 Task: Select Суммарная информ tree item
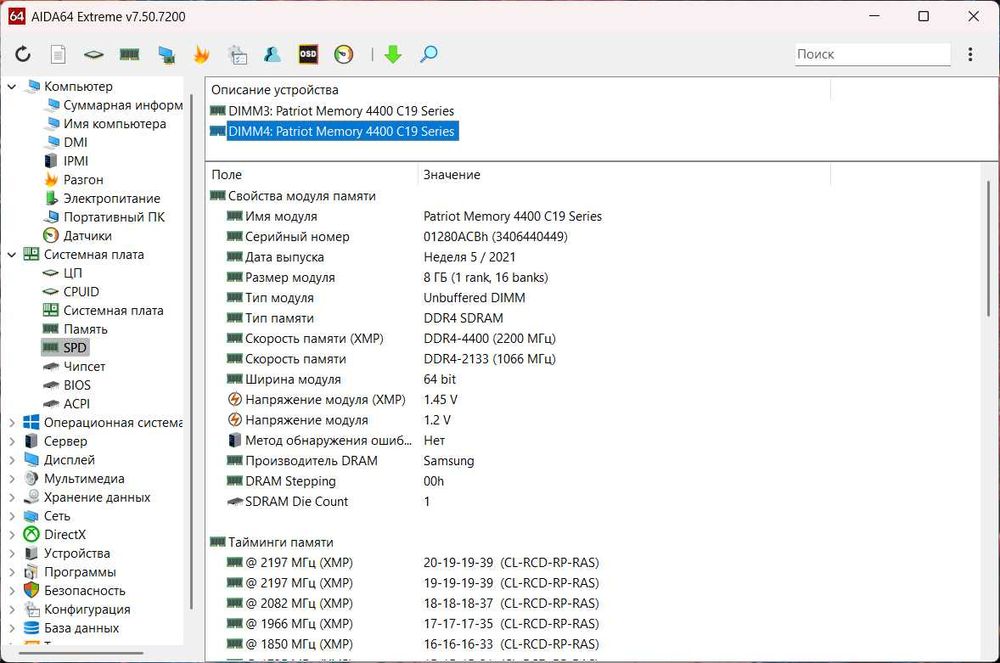[114, 105]
